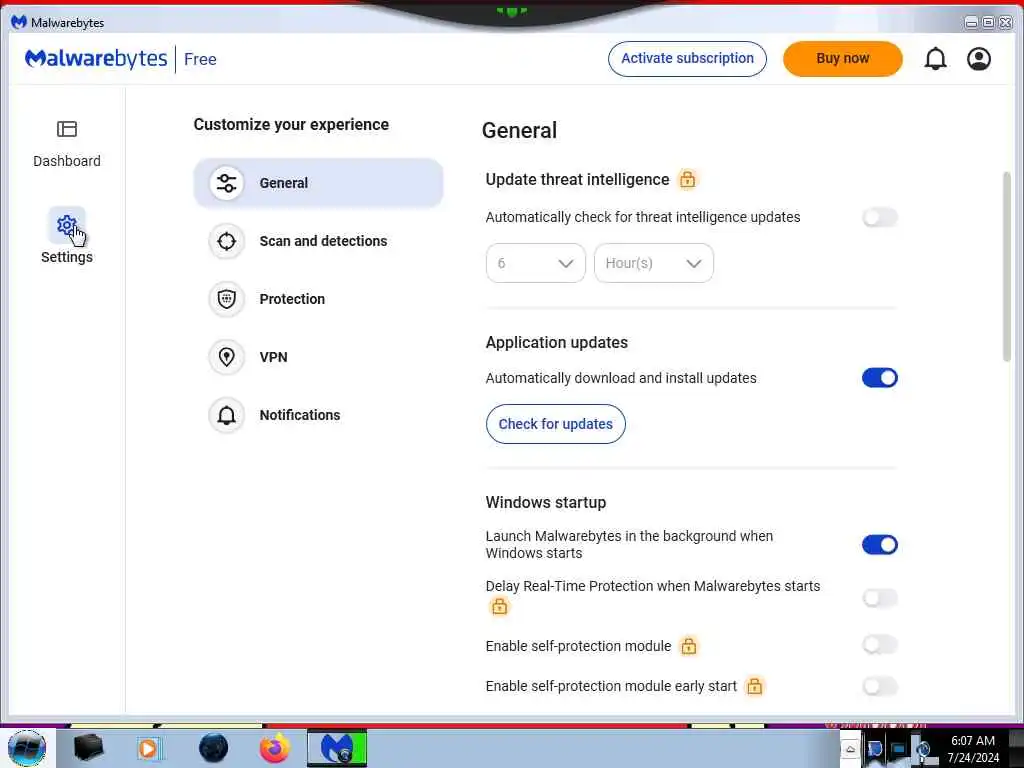The image size is (1024, 768).
Task: Toggle launch Malwarebytes when Windows starts
Action: 880,545
